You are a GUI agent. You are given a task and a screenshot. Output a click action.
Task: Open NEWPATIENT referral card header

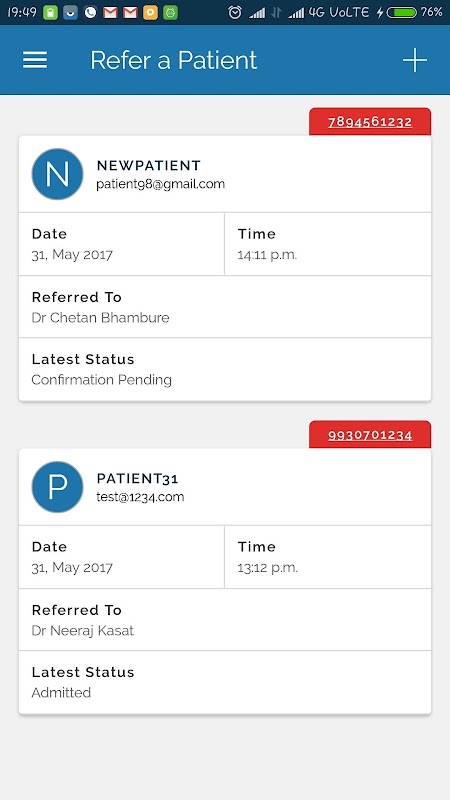coord(225,174)
